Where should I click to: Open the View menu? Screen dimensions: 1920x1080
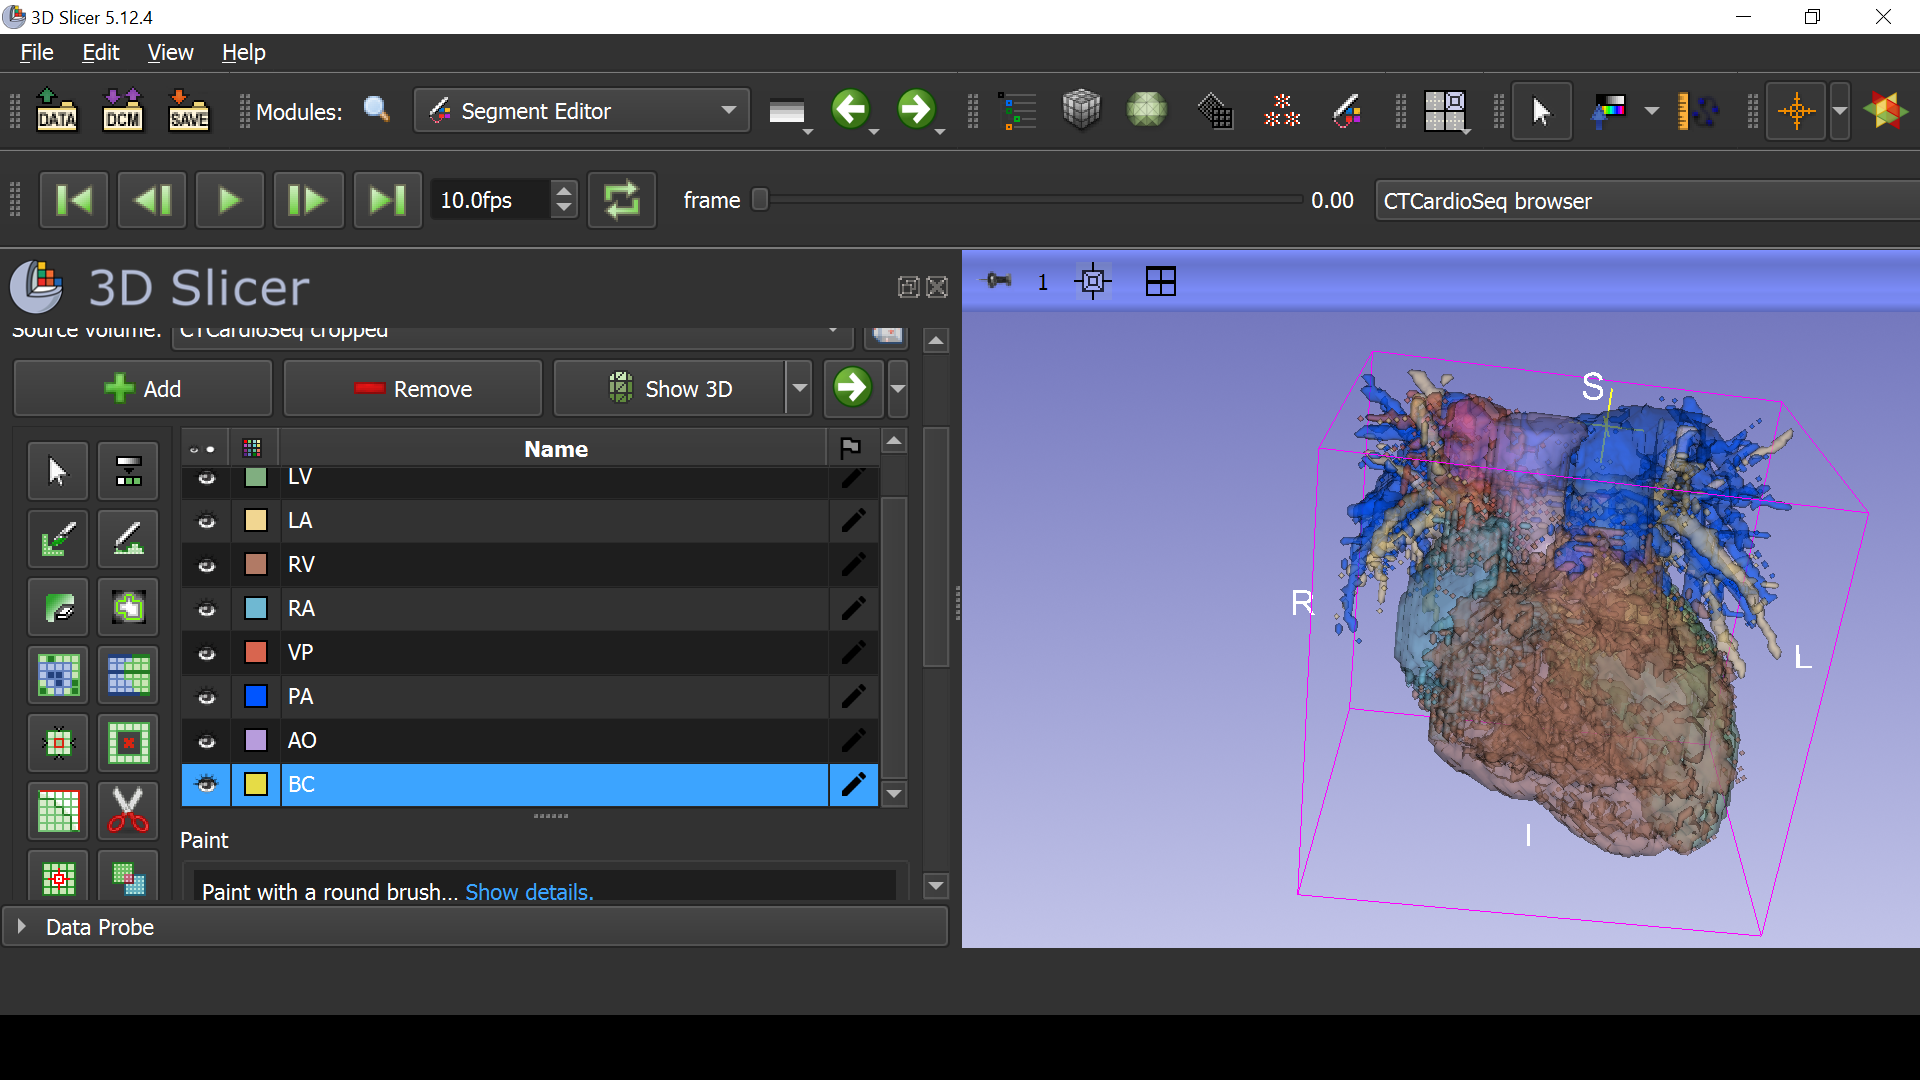point(171,52)
